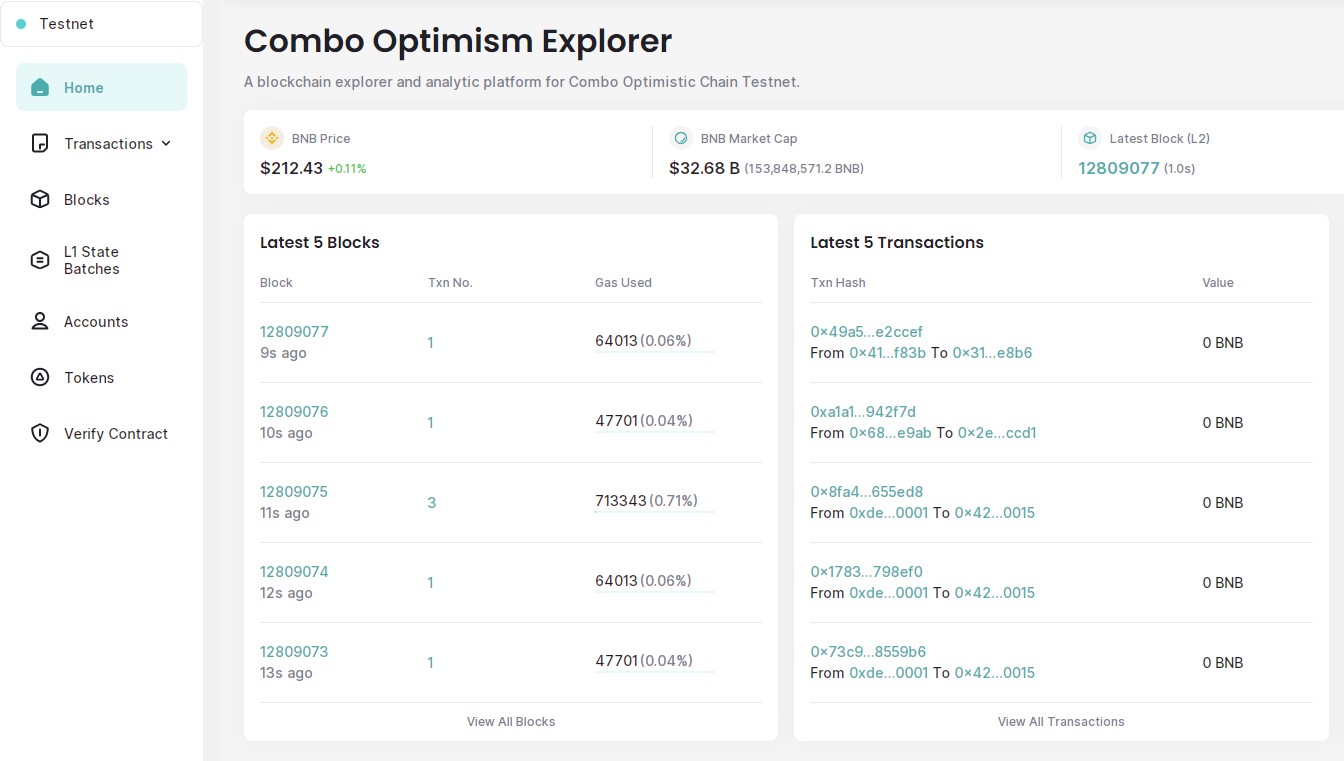Open the Transactions menu label

tap(108, 144)
